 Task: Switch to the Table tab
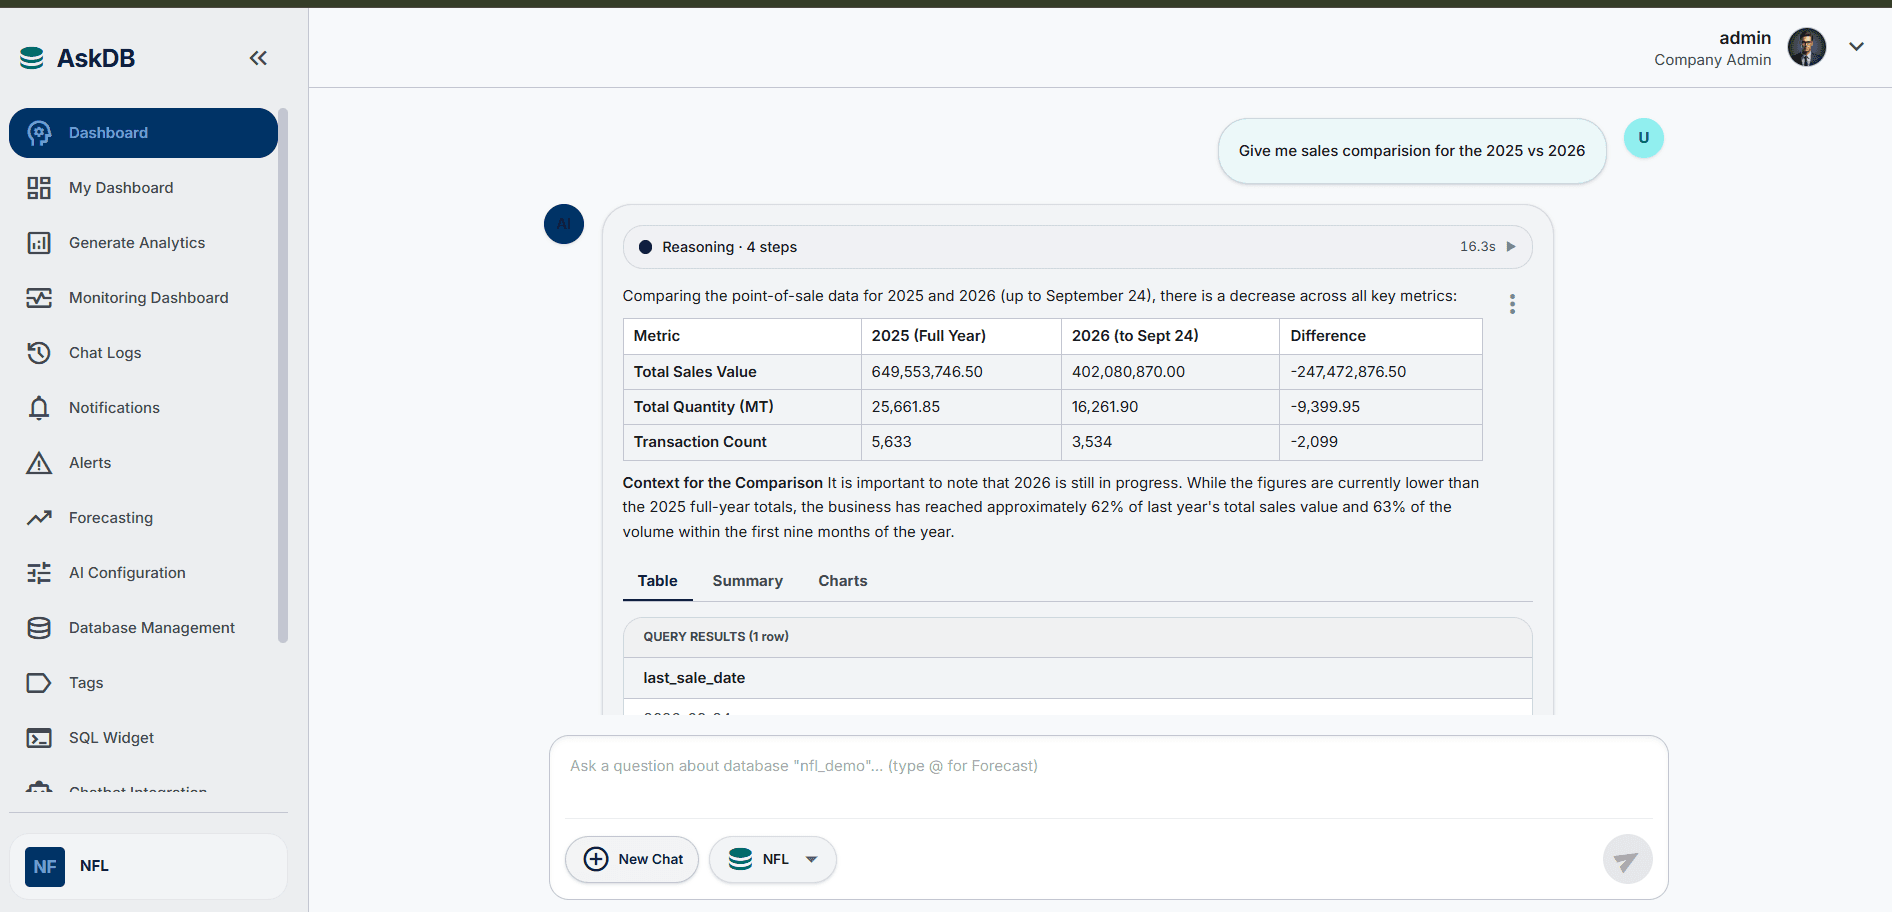(x=657, y=581)
